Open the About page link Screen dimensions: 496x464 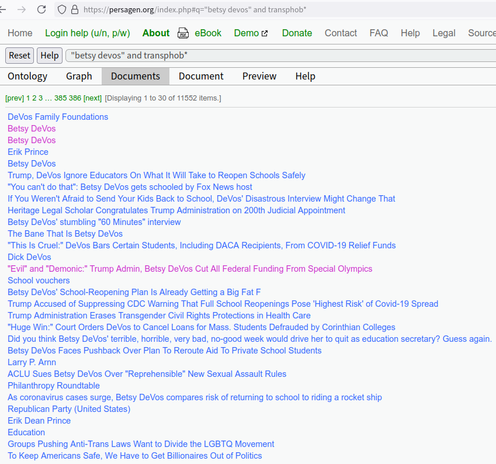[156, 33]
